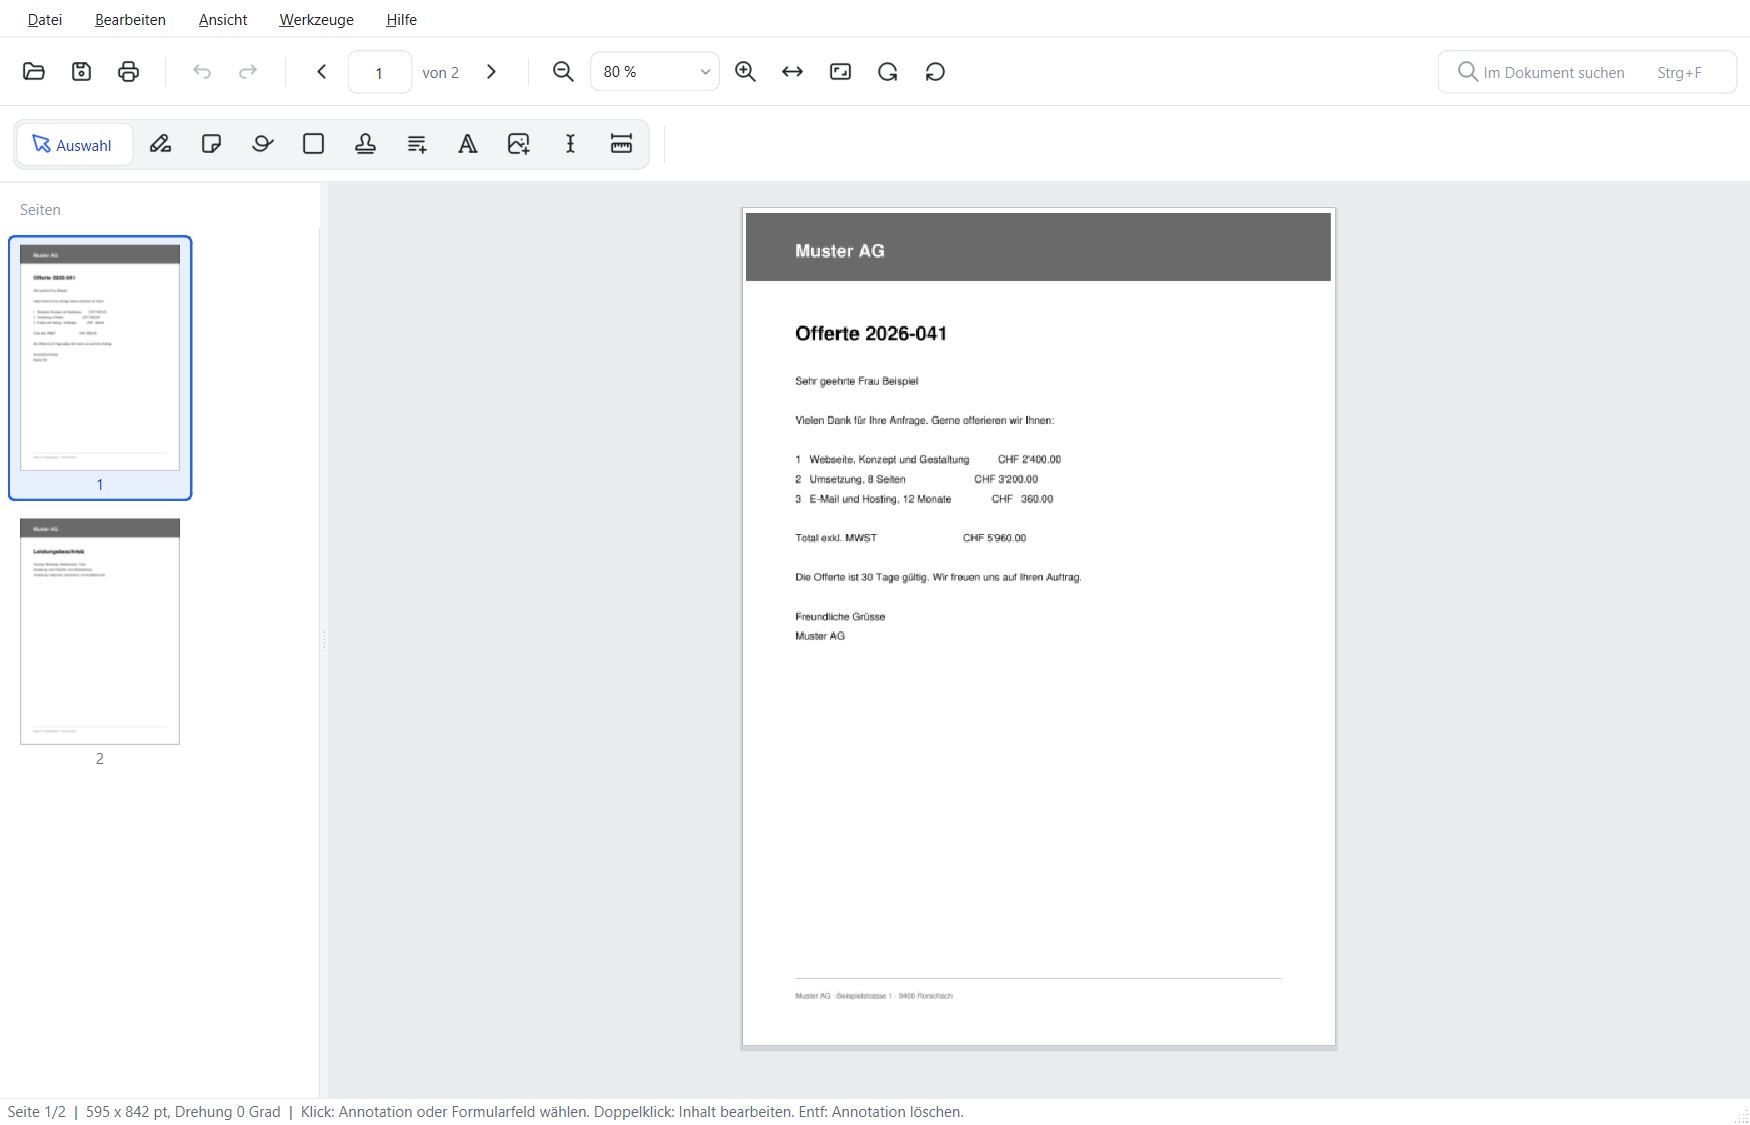Image resolution: width=1750 pixels, height=1125 pixels.
Task: Print the document
Action: pos(128,71)
